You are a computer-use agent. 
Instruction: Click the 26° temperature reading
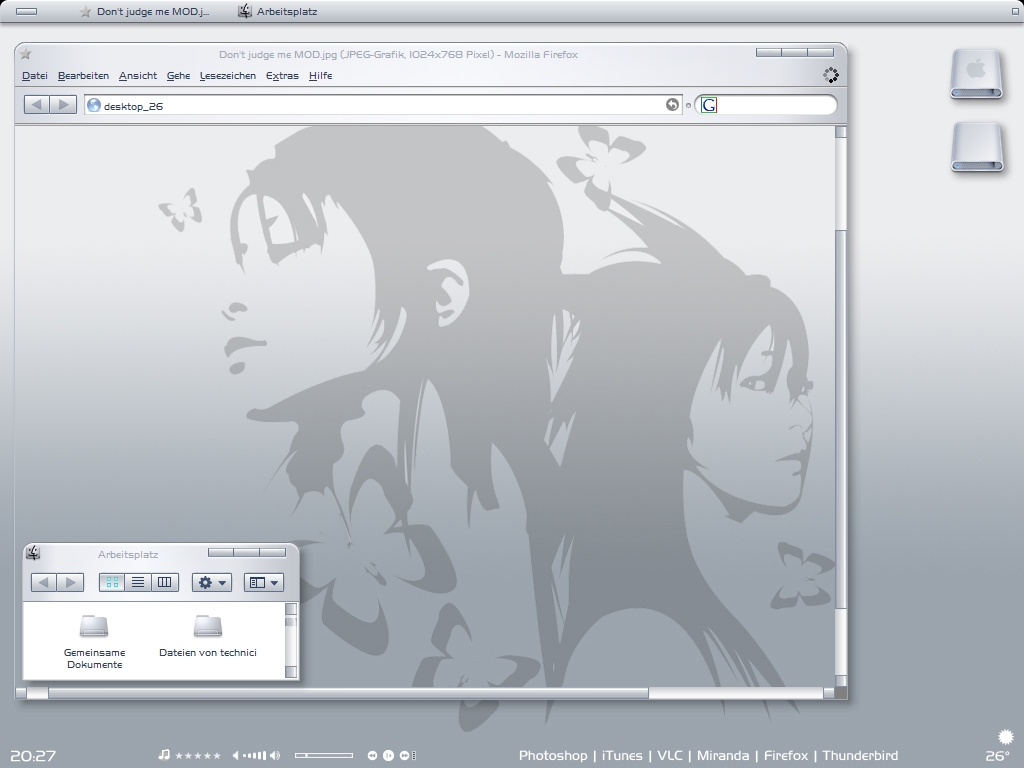coord(997,756)
